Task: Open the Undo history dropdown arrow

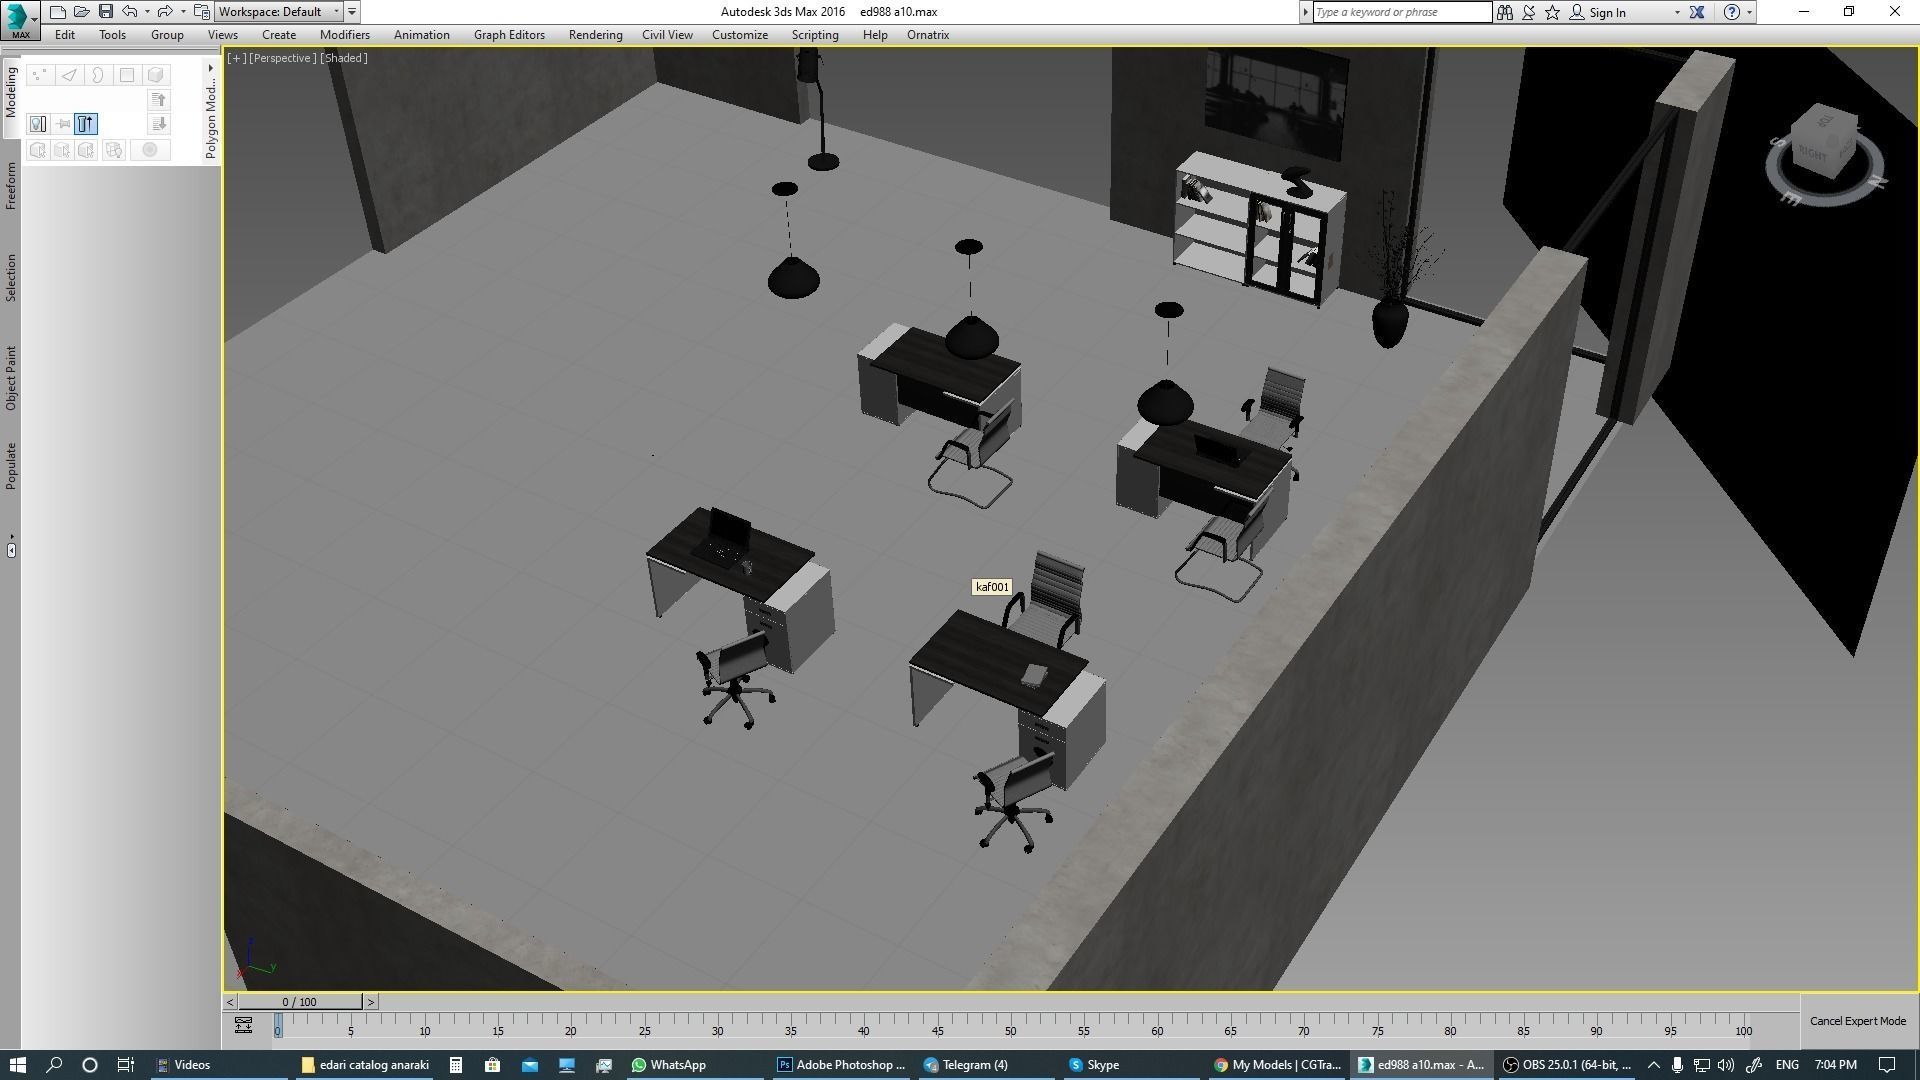Action: click(x=147, y=12)
